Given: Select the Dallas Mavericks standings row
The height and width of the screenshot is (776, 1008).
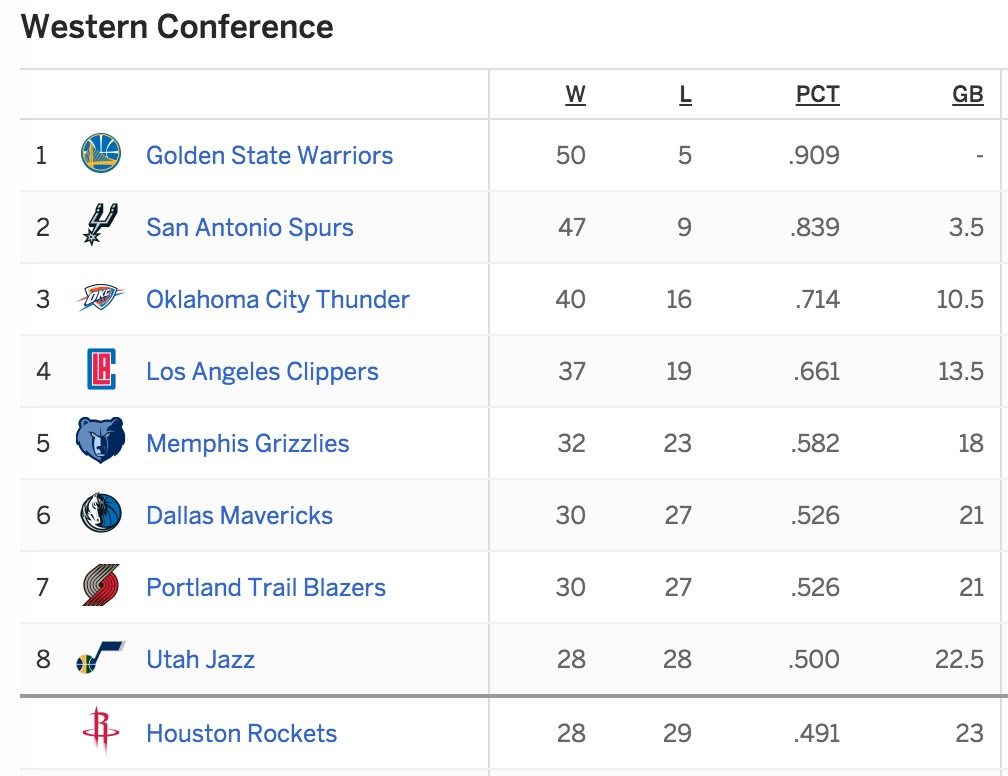Looking at the screenshot, I should point(500,515).
